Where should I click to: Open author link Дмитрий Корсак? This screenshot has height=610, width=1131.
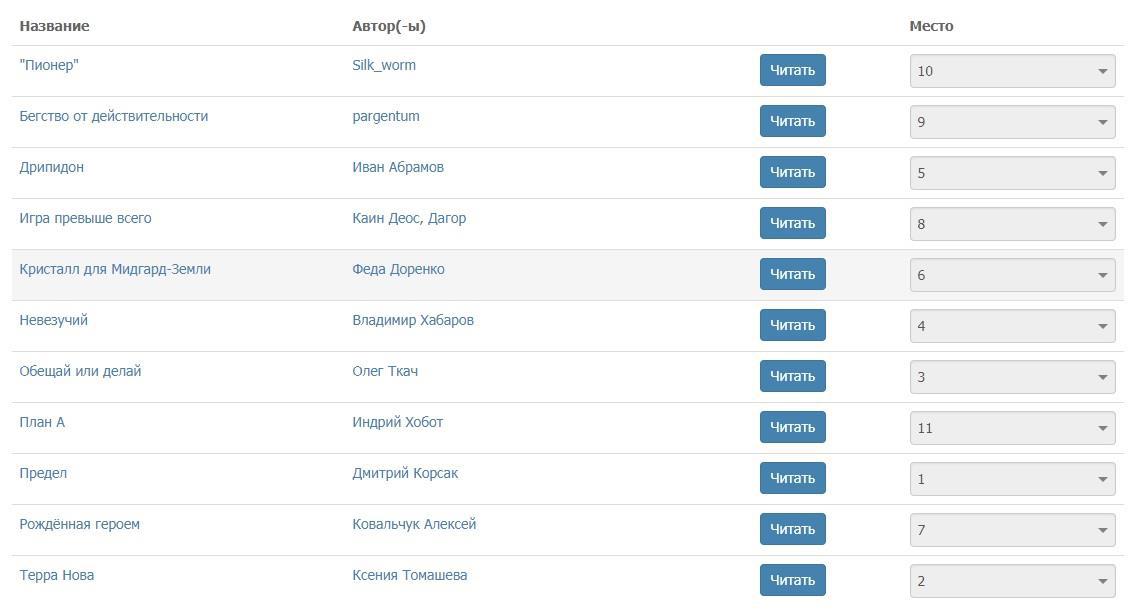[405, 473]
